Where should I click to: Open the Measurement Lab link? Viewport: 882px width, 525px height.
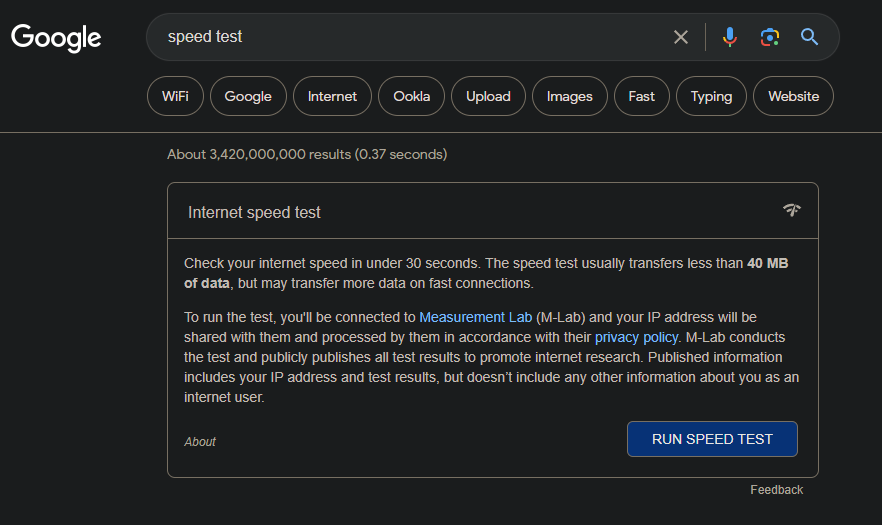coord(475,317)
